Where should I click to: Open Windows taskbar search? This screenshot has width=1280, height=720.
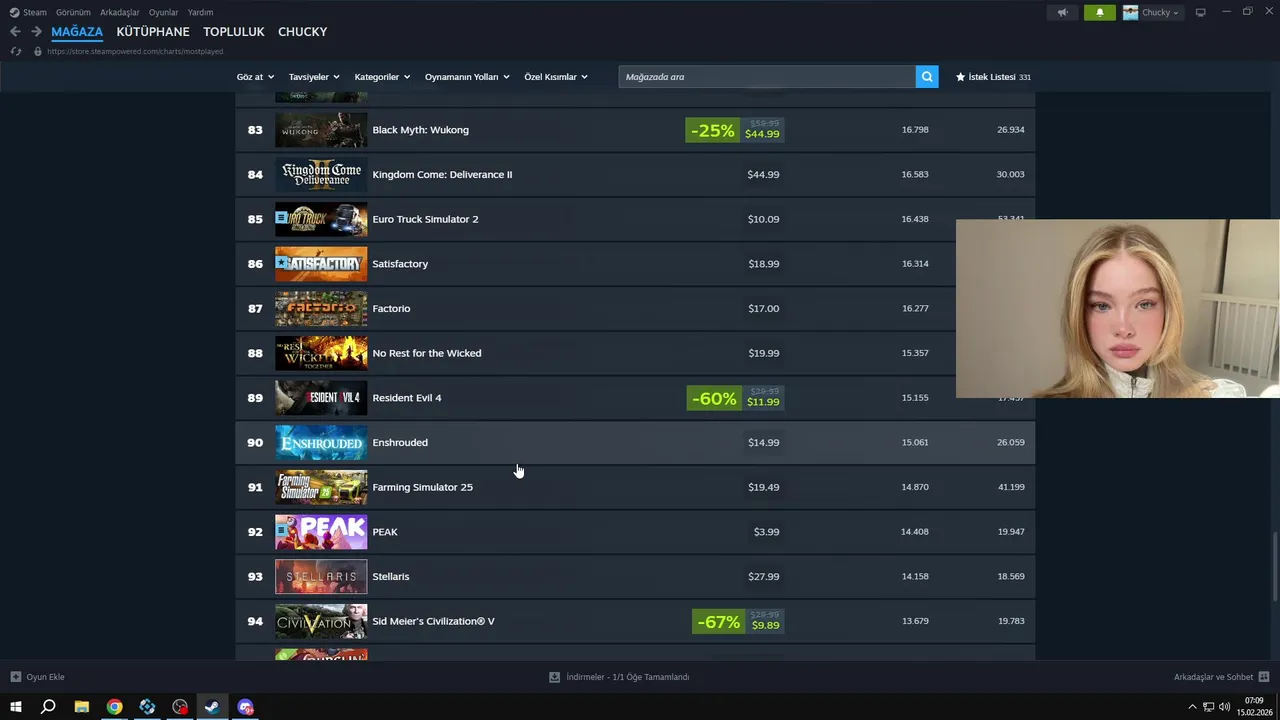click(48, 707)
